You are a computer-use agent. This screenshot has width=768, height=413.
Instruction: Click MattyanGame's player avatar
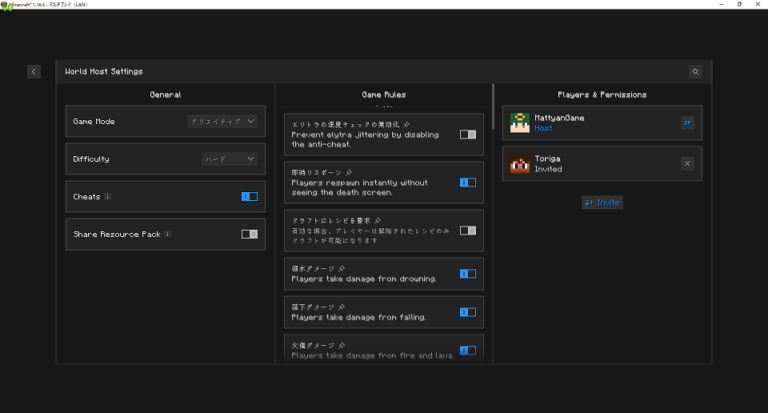click(x=519, y=123)
